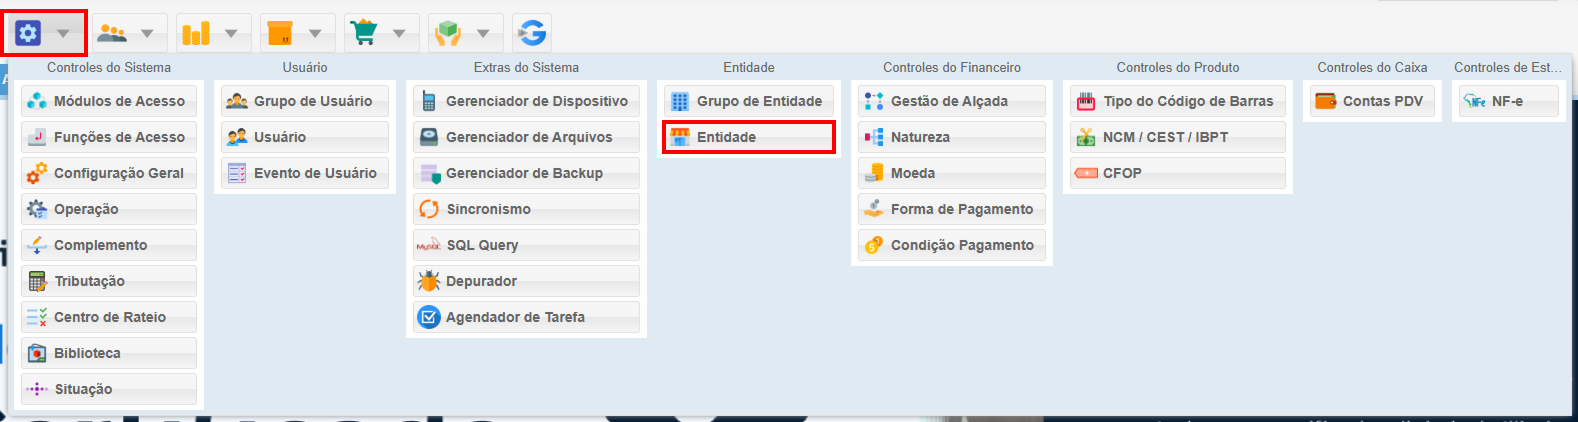Click the Contas PDV wallet icon

click(x=1326, y=101)
